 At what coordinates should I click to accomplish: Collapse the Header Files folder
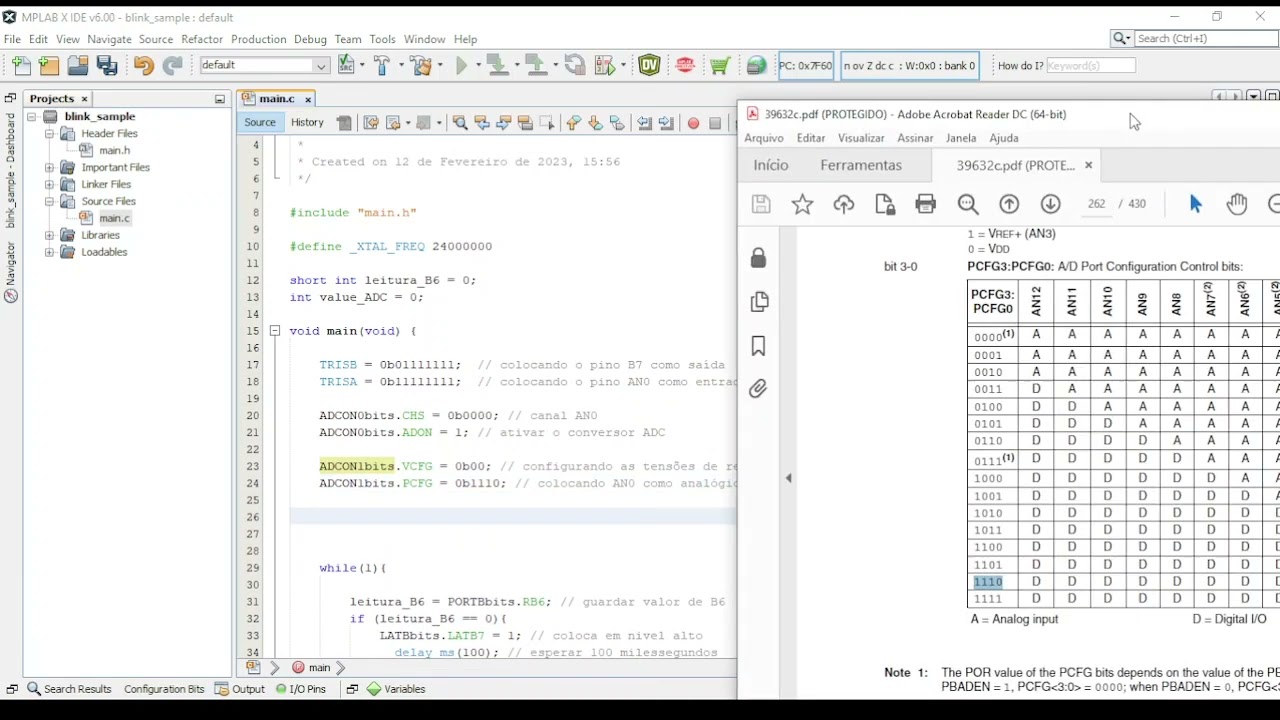(x=49, y=134)
